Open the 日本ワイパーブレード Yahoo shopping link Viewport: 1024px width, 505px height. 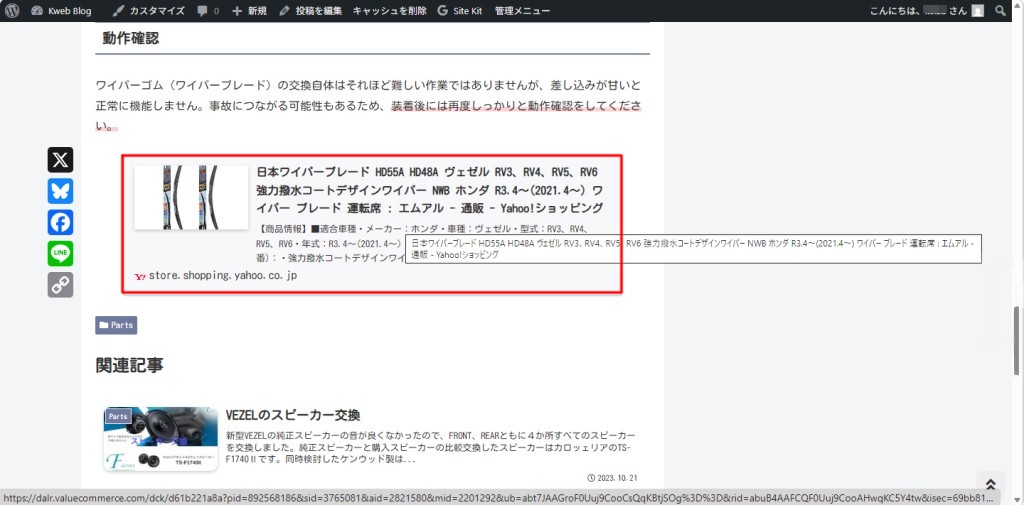pyautogui.click(x=429, y=189)
